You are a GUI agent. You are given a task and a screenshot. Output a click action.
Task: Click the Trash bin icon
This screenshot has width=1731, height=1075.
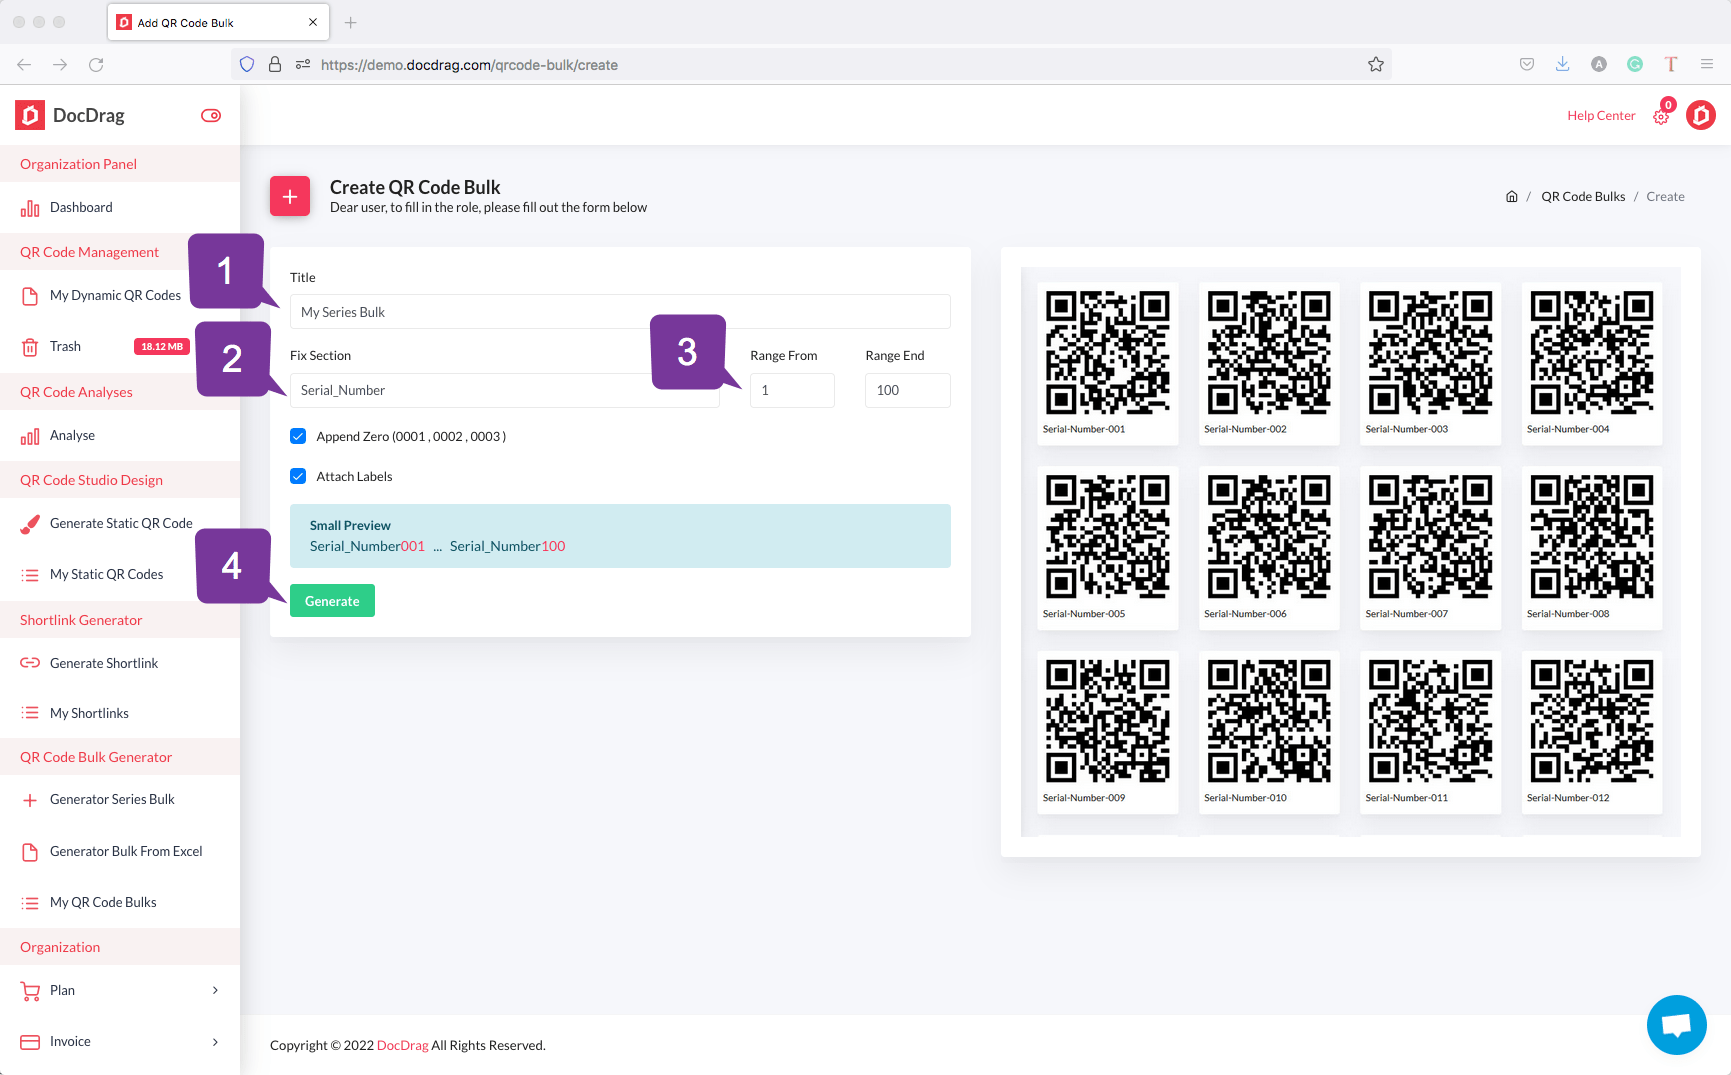[x=30, y=347]
